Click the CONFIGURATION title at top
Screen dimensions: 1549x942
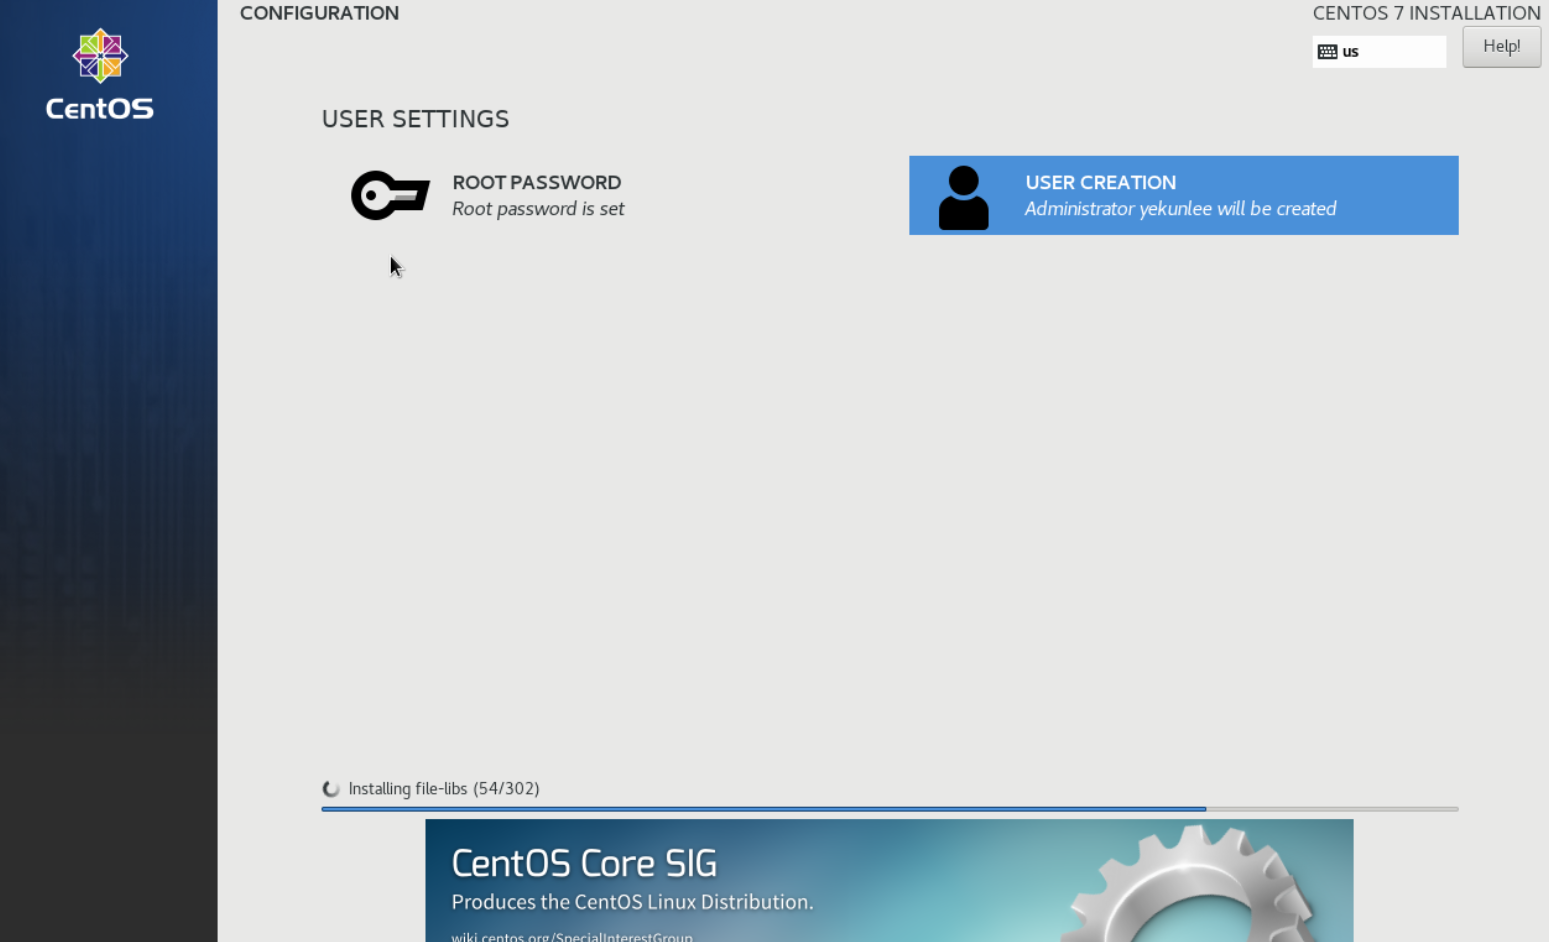[319, 13]
